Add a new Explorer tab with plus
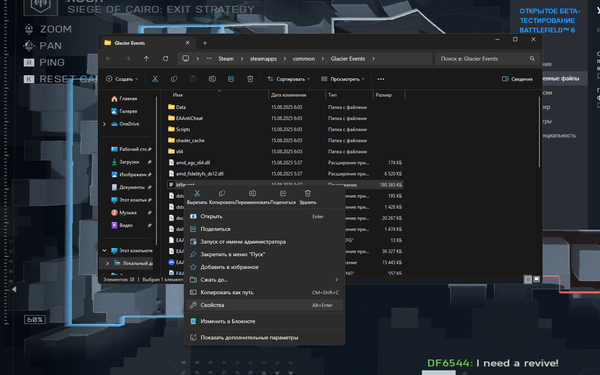 pos(205,43)
